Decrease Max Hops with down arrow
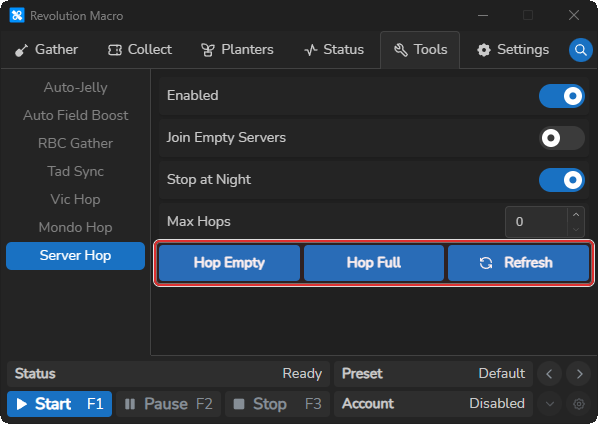Image resolution: width=598 pixels, height=424 pixels. (x=576, y=229)
